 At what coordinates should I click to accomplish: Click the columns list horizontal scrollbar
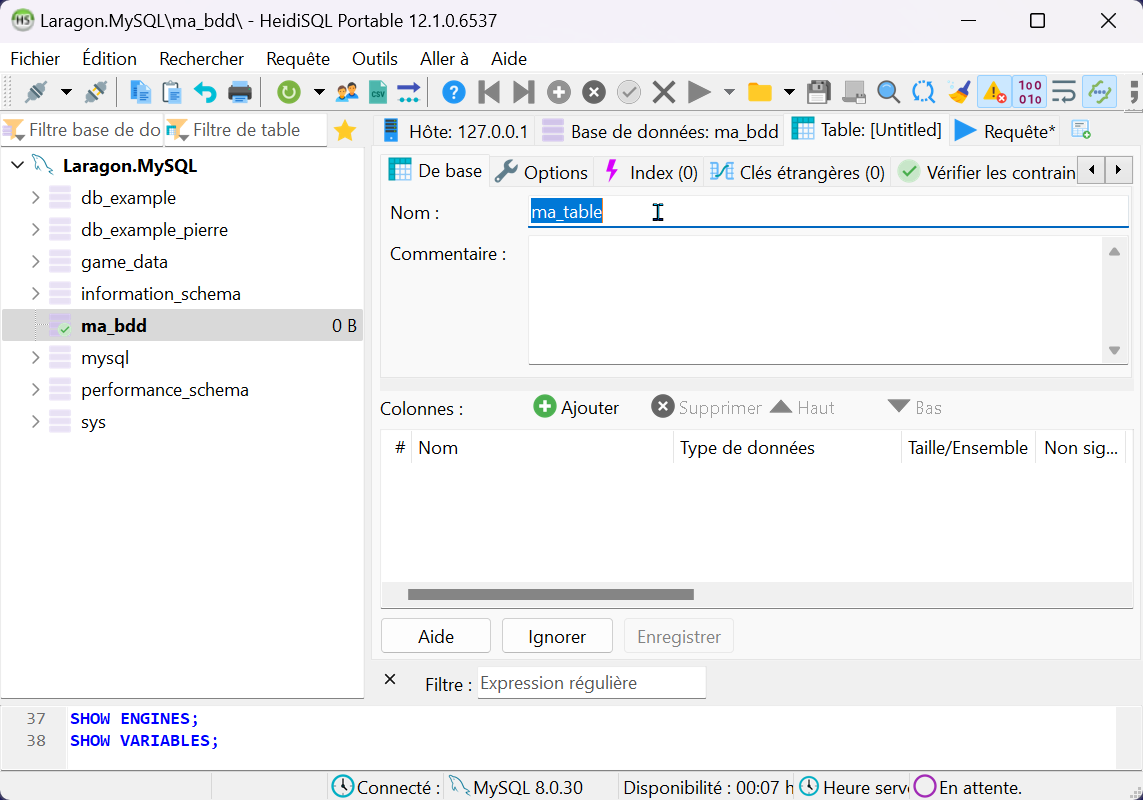pyautogui.click(x=550, y=595)
